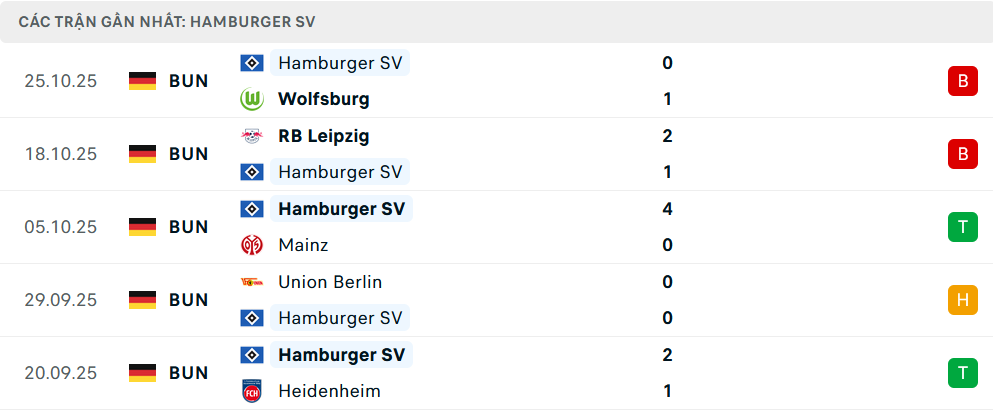Image resolution: width=993 pixels, height=411 pixels.
Task: Click the red B badge for Wolfsburg match
Action: [x=962, y=81]
